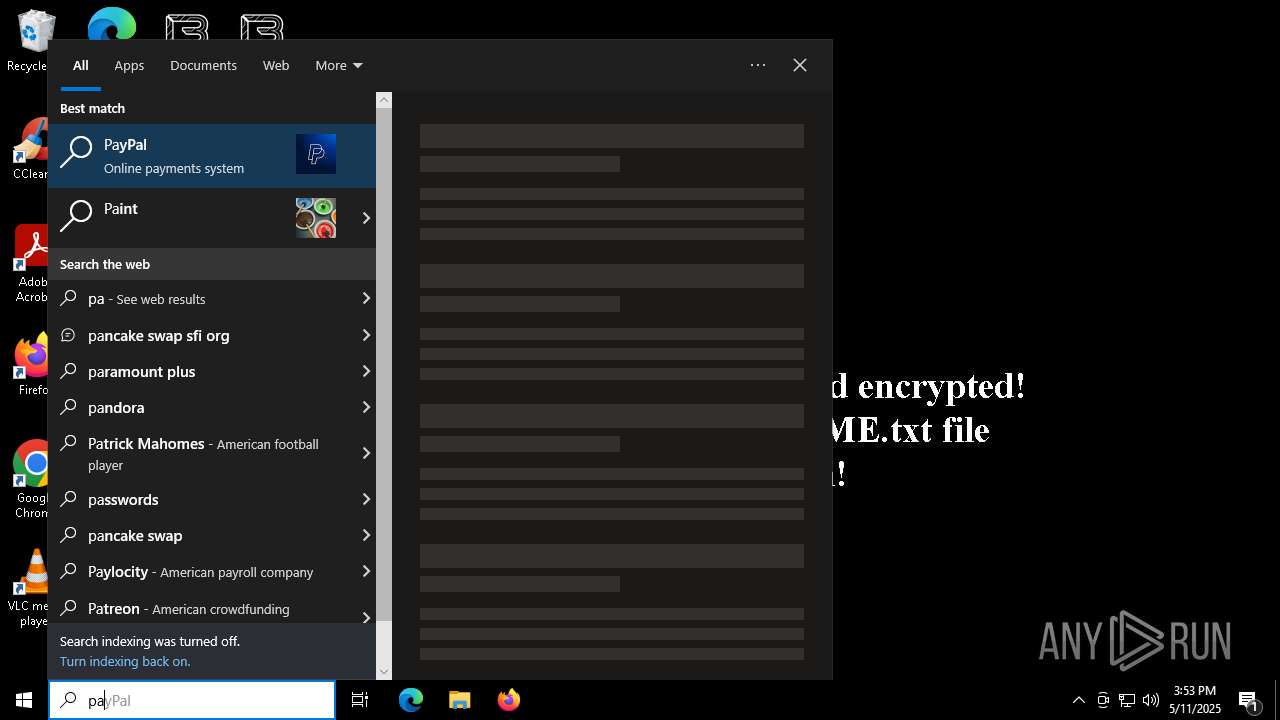Switch to the Apps search tab
The image size is (1280, 720).
[x=129, y=65]
